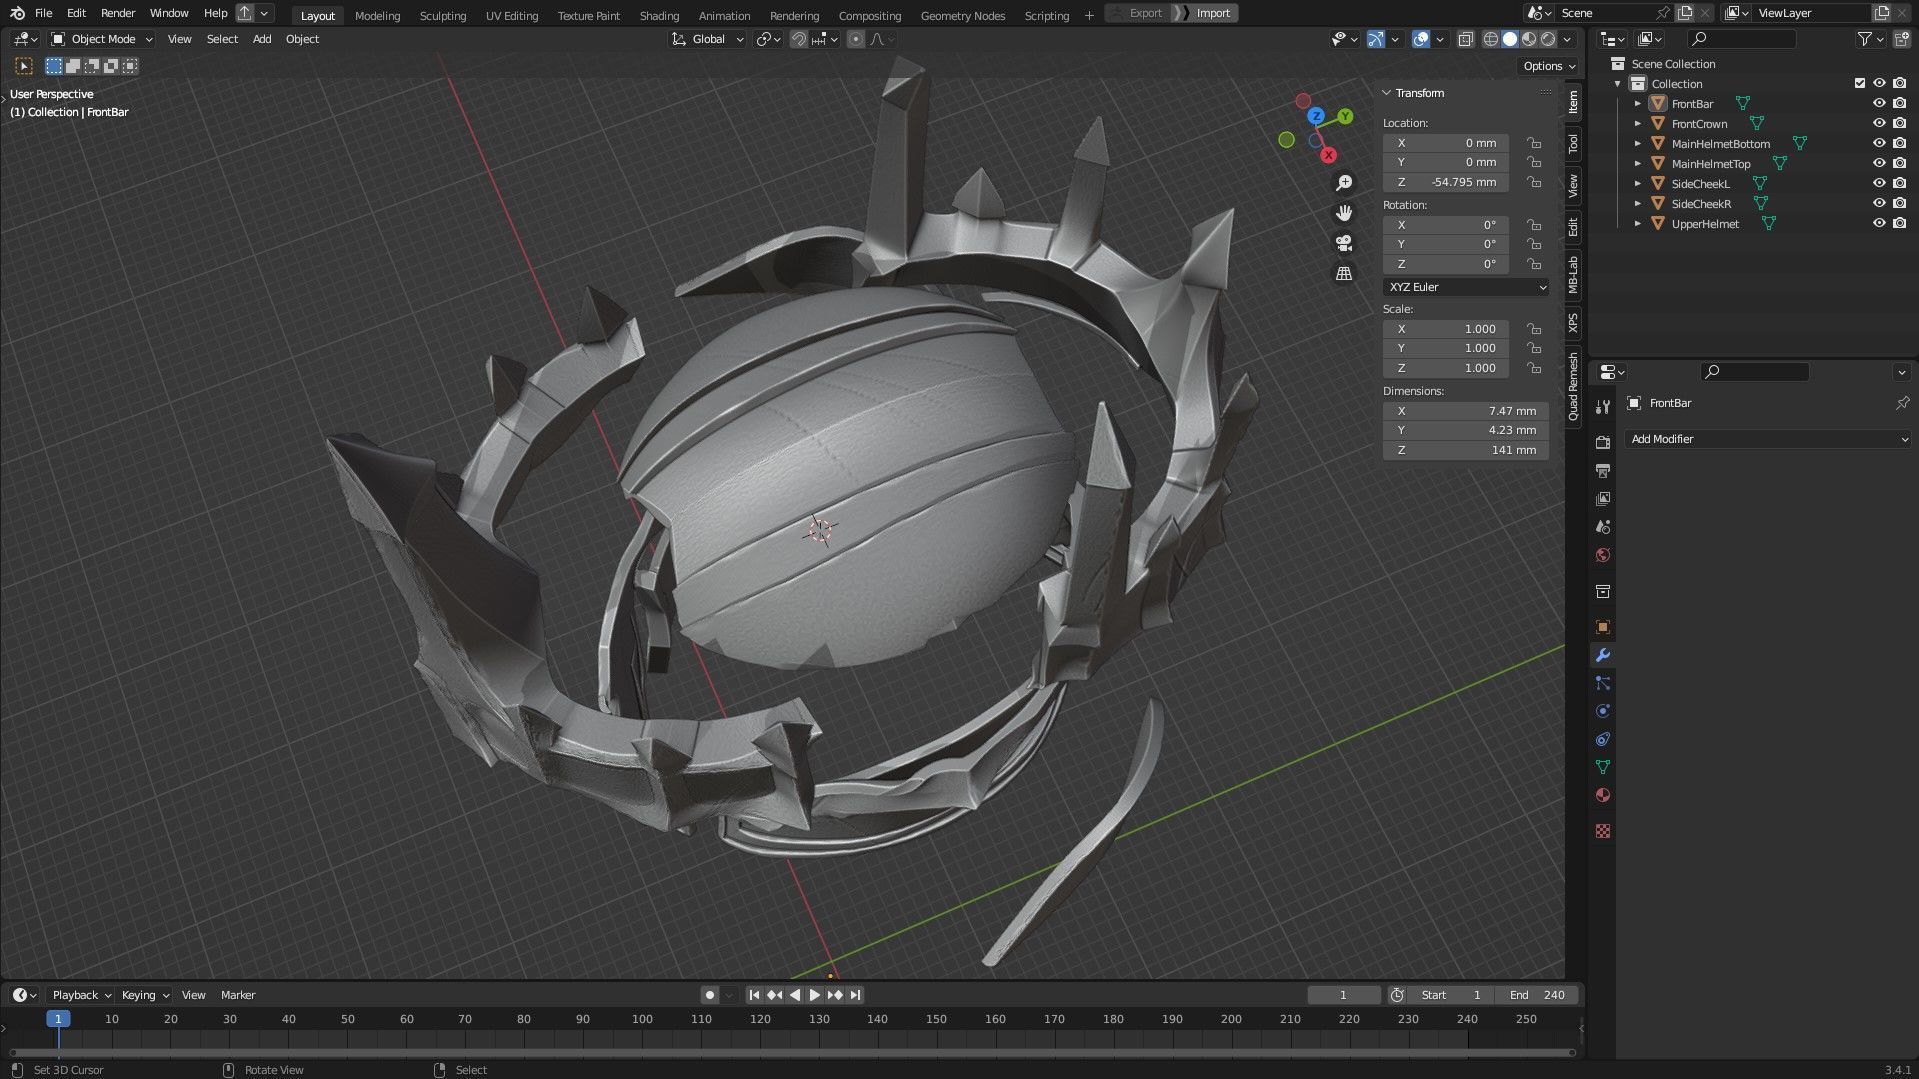
Task: Hide MainHelmetBottom via its eye icon
Action: point(1879,144)
